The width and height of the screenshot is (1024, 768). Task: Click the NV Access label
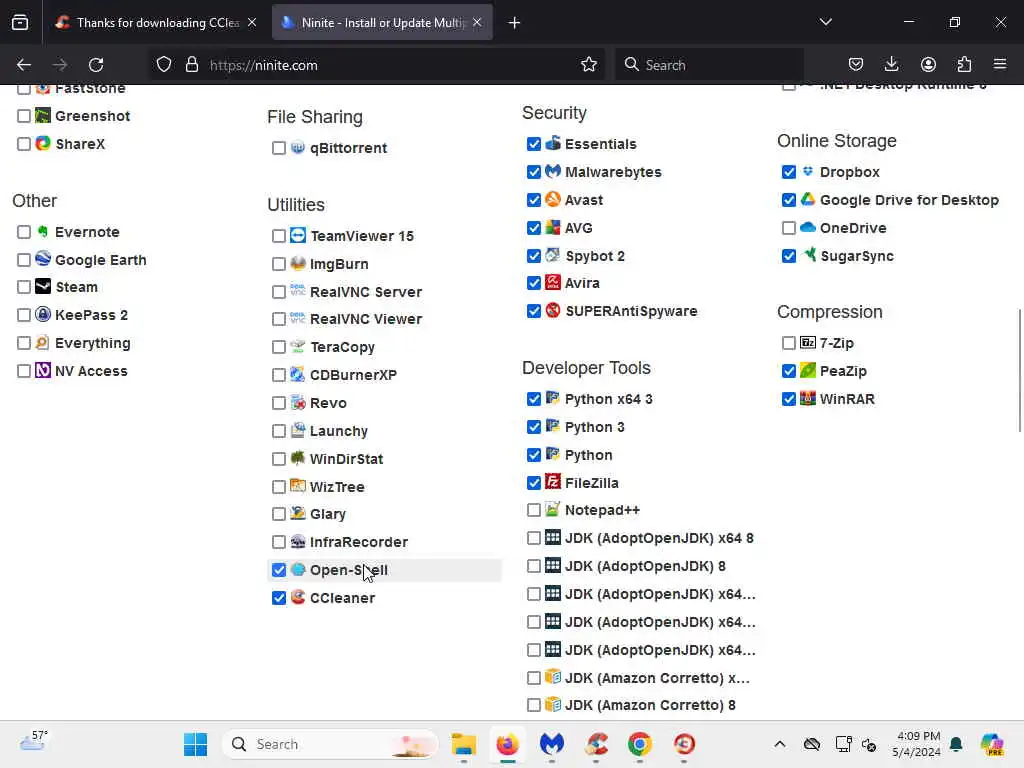pos(91,371)
